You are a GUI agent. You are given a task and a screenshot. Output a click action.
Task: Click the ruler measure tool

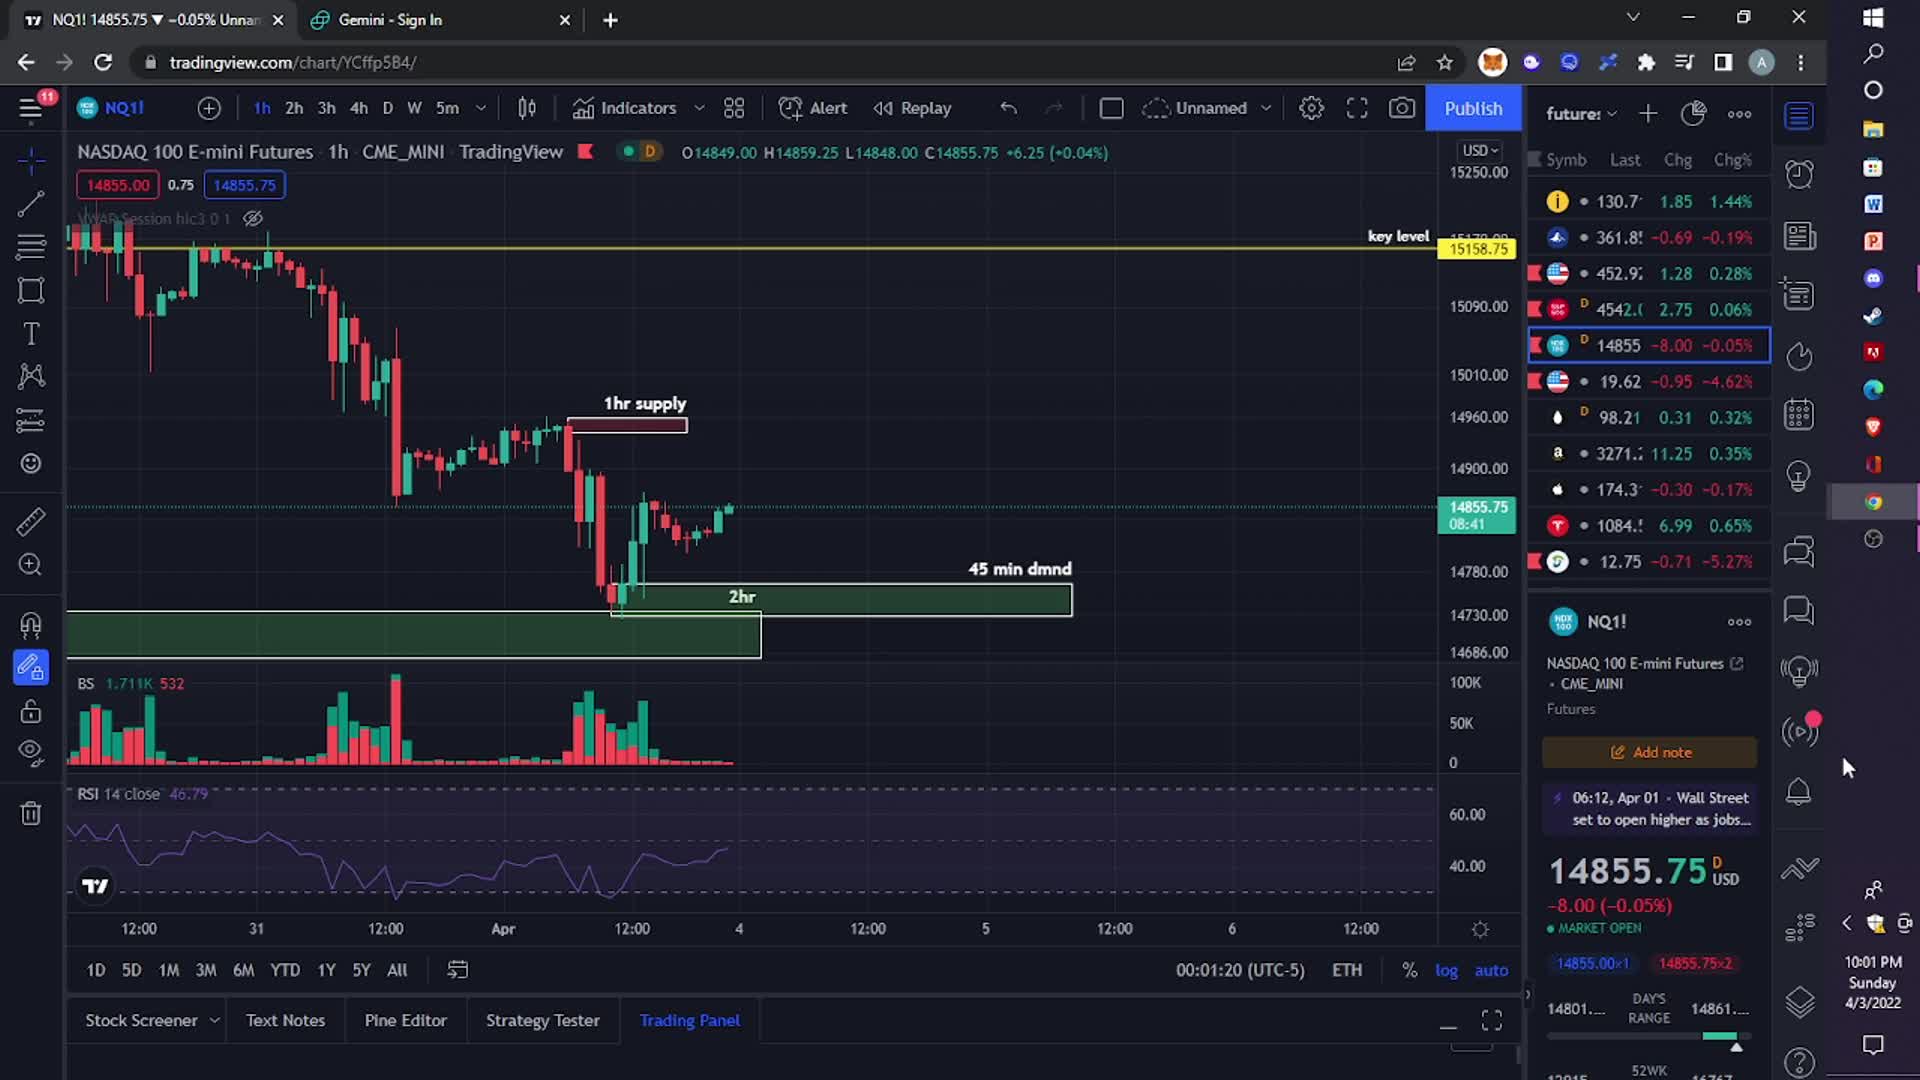click(30, 521)
